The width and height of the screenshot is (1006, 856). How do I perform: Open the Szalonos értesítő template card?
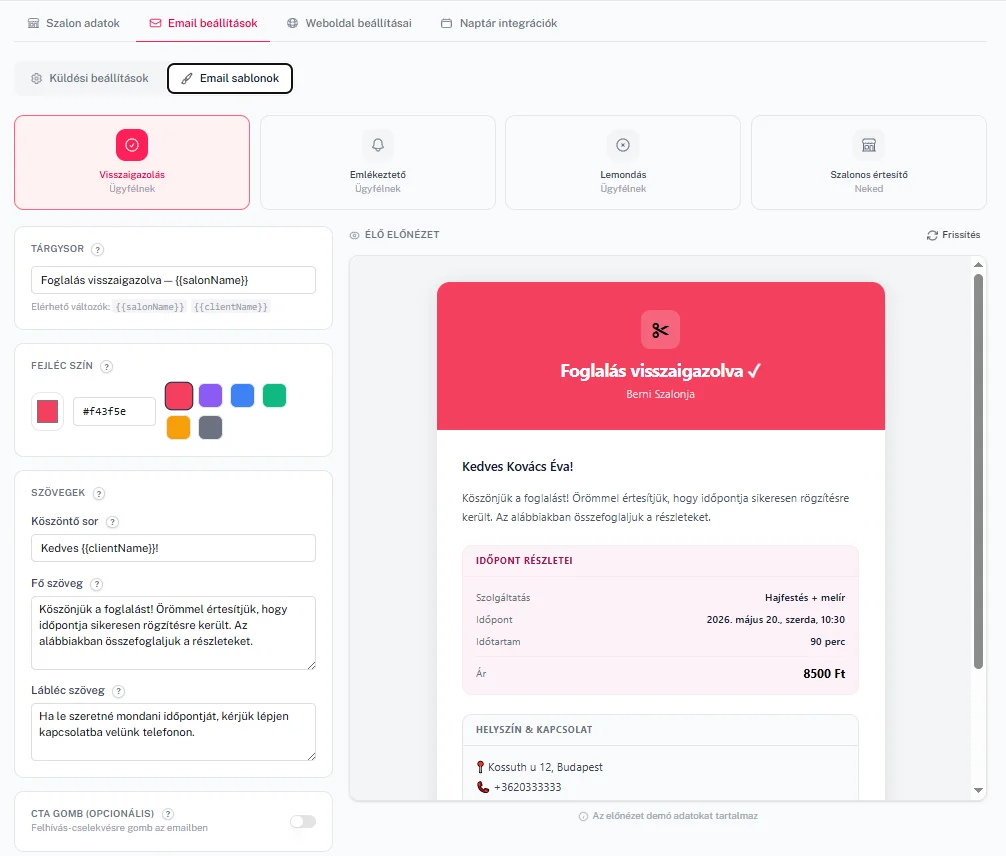click(868, 162)
